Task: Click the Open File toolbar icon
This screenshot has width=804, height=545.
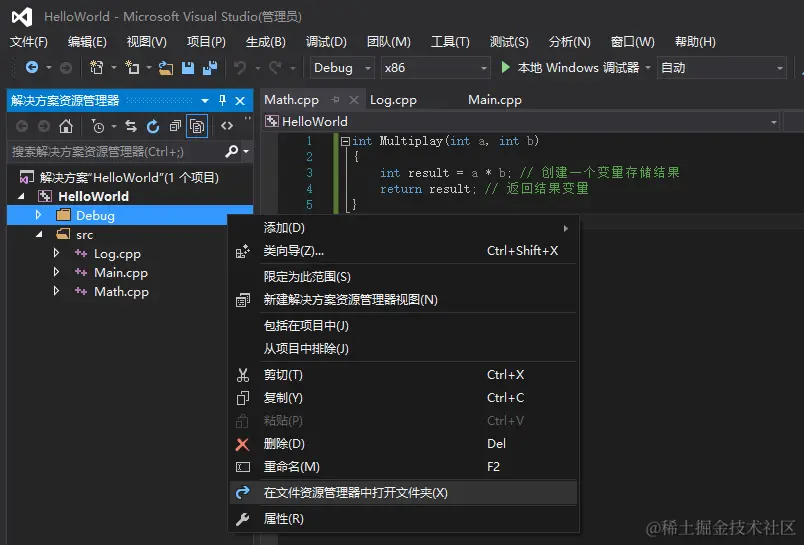Action: click(x=166, y=67)
